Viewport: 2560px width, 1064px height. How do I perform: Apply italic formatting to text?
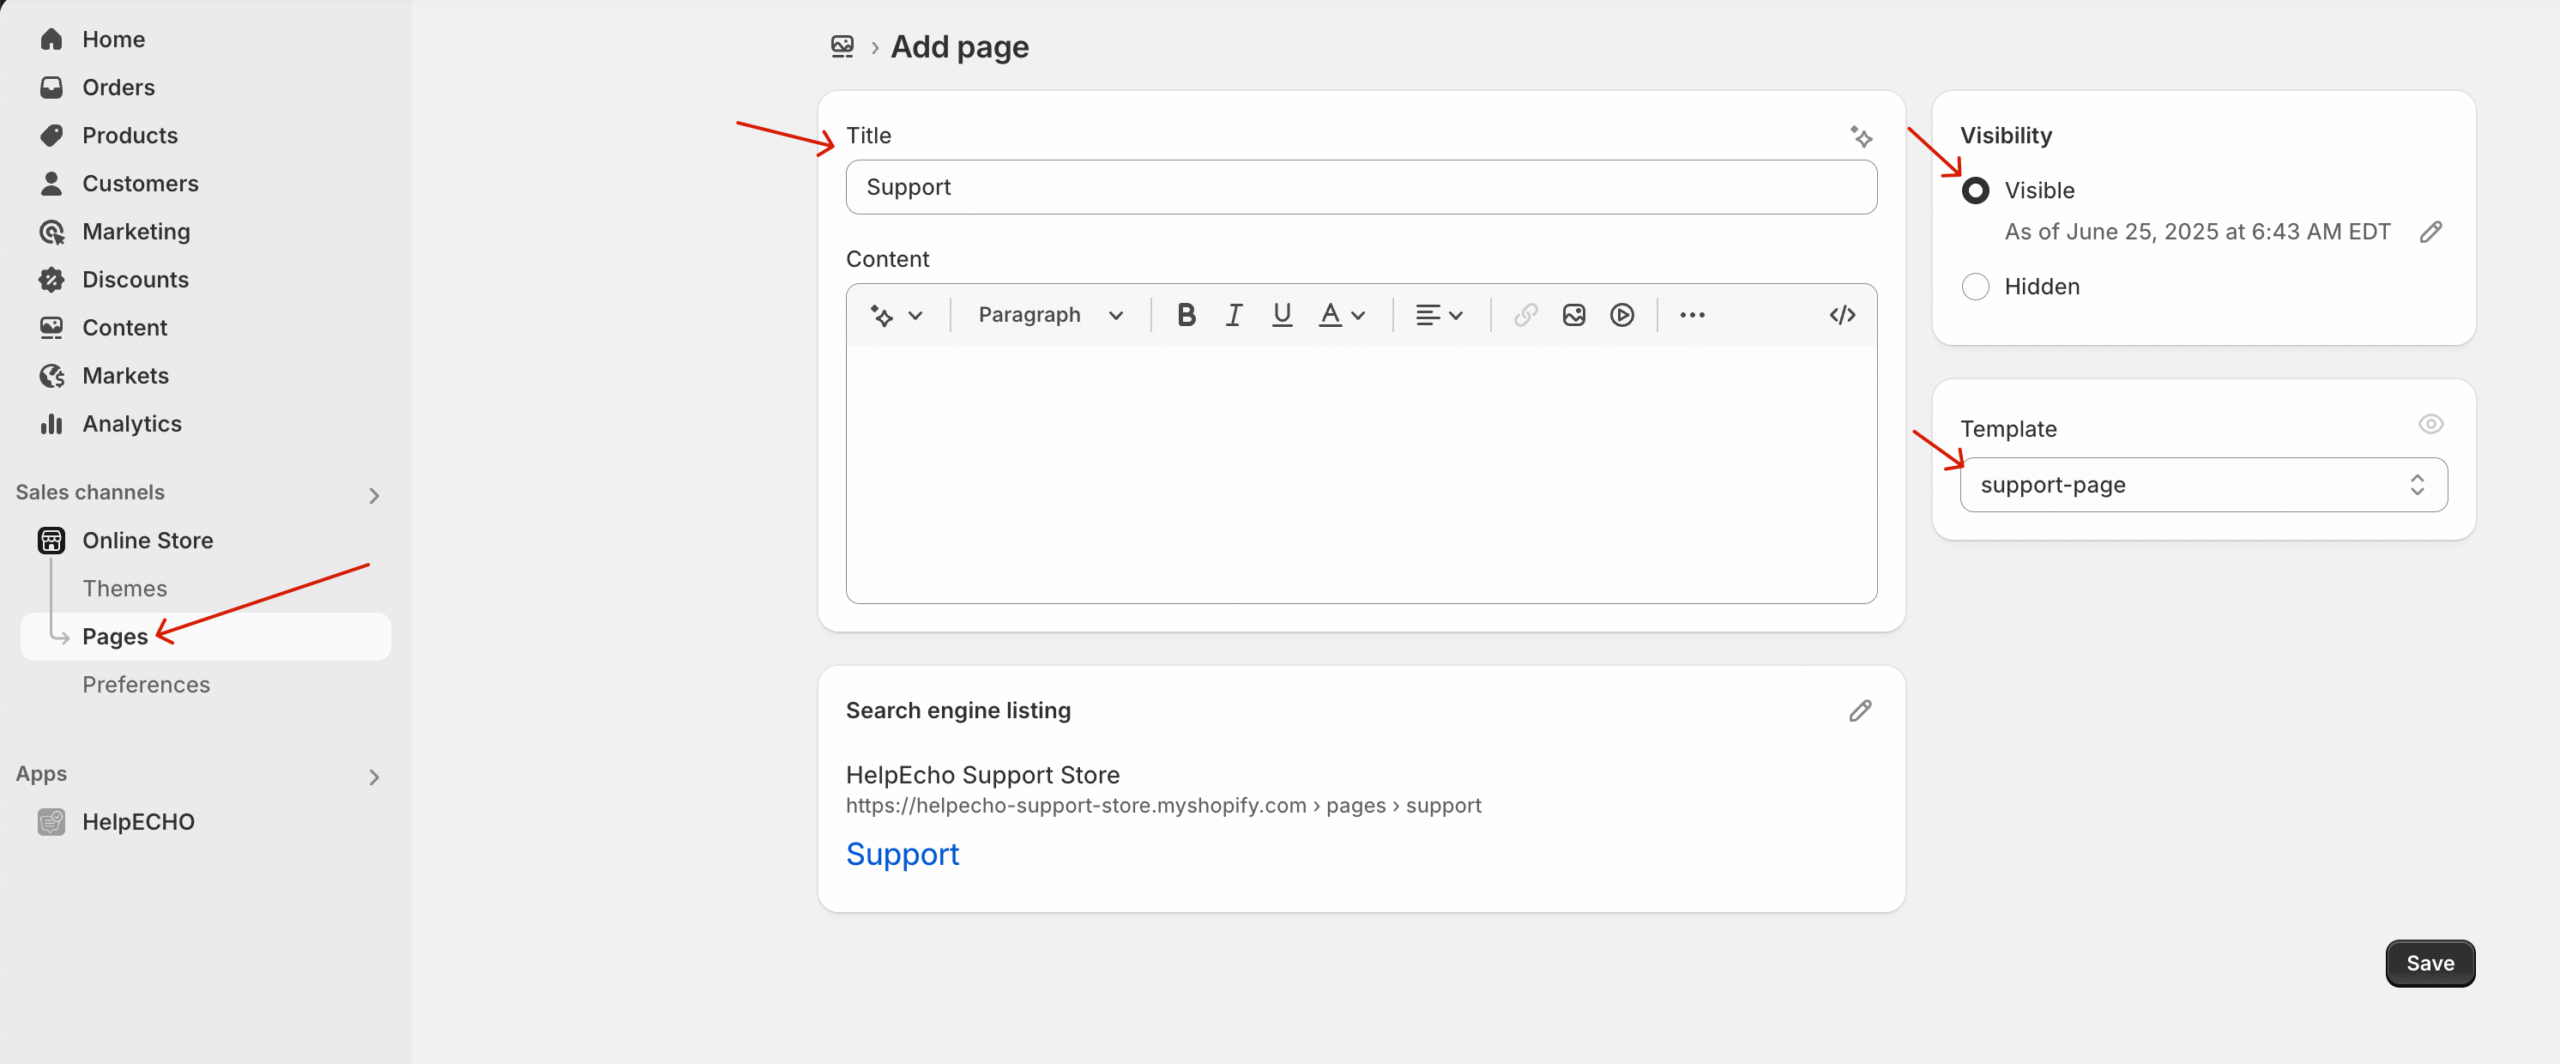(x=1234, y=315)
